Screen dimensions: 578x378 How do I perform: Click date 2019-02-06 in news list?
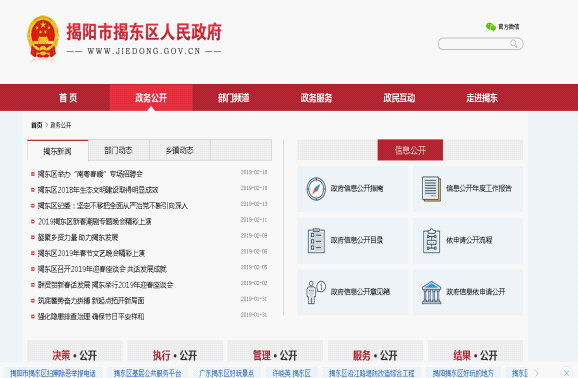click(x=254, y=252)
